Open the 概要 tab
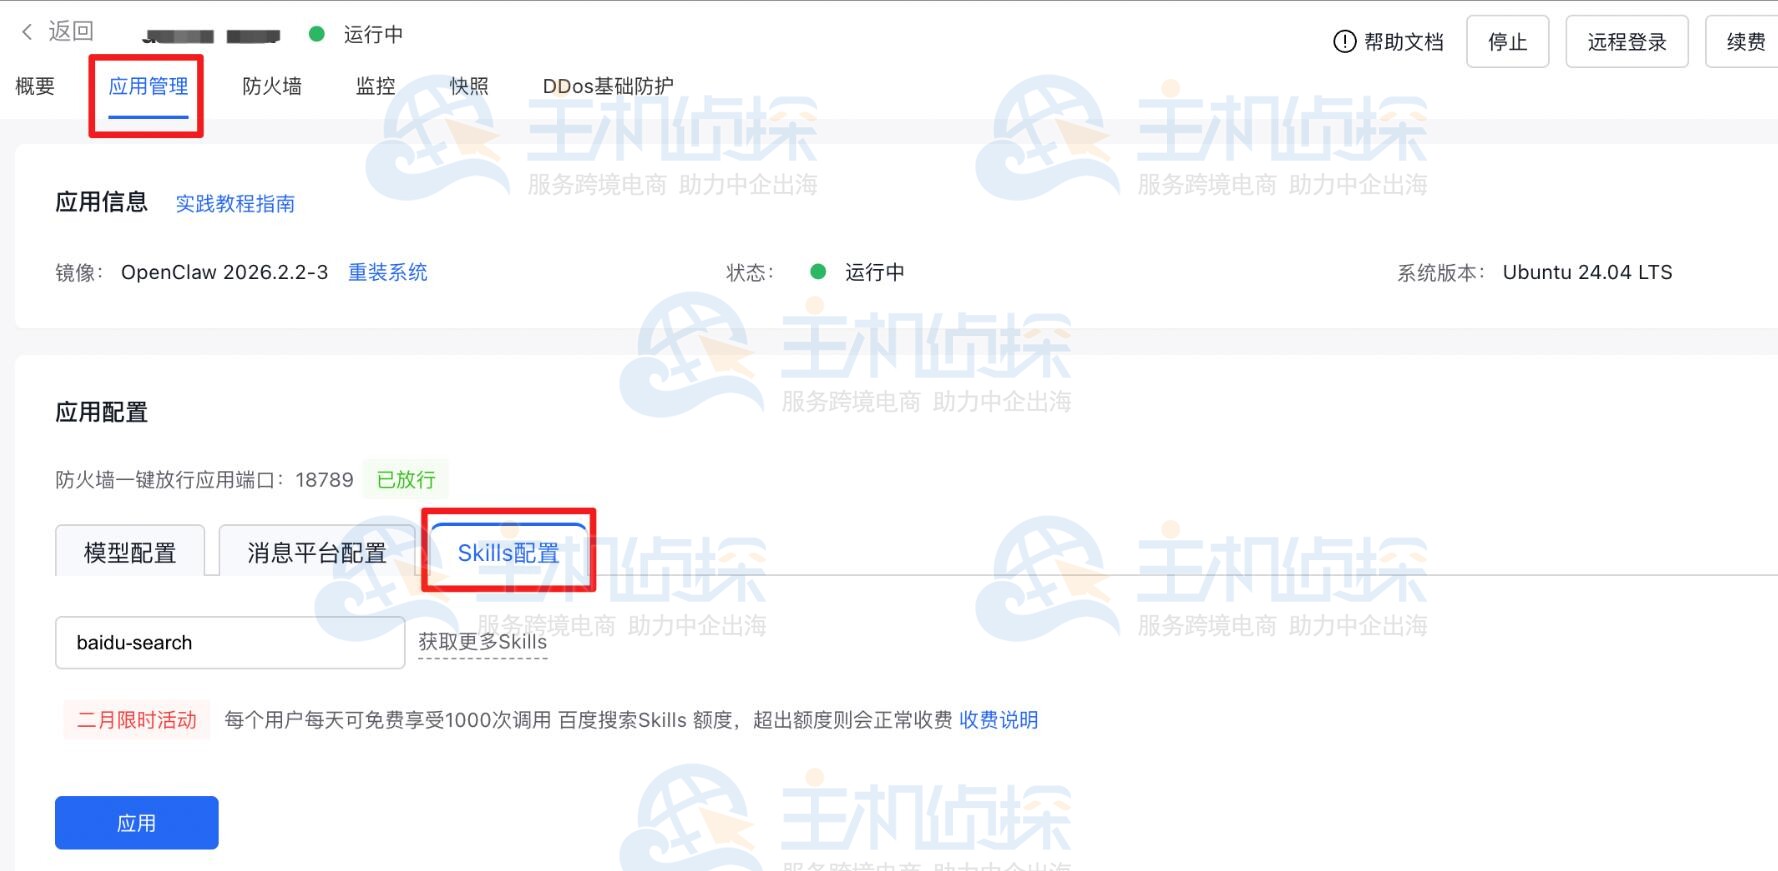The width and height of the screenshot is (1778, 871). (x=35, y=86)
